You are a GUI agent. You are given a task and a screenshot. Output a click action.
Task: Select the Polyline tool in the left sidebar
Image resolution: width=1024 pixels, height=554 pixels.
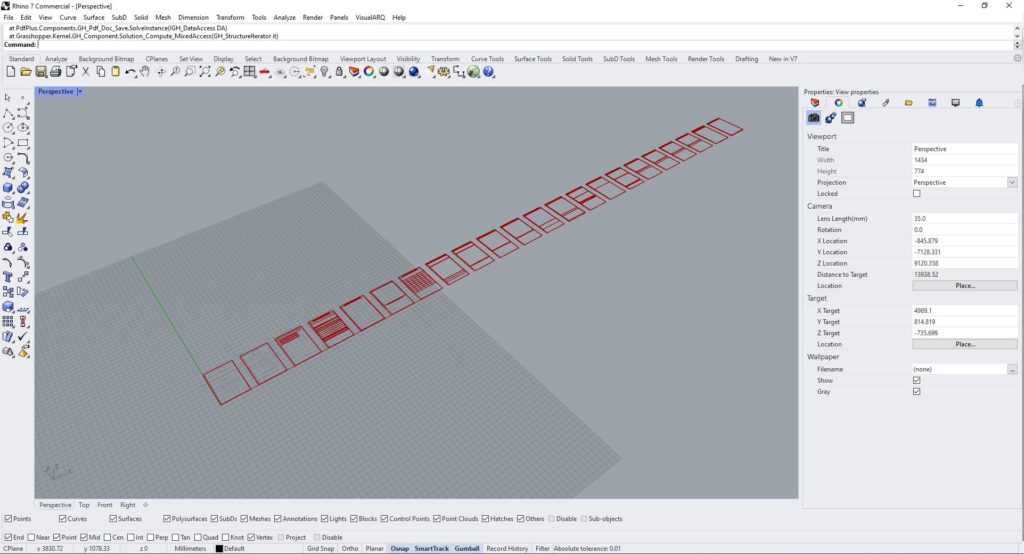pyautogui.click(x=8, y=113)
